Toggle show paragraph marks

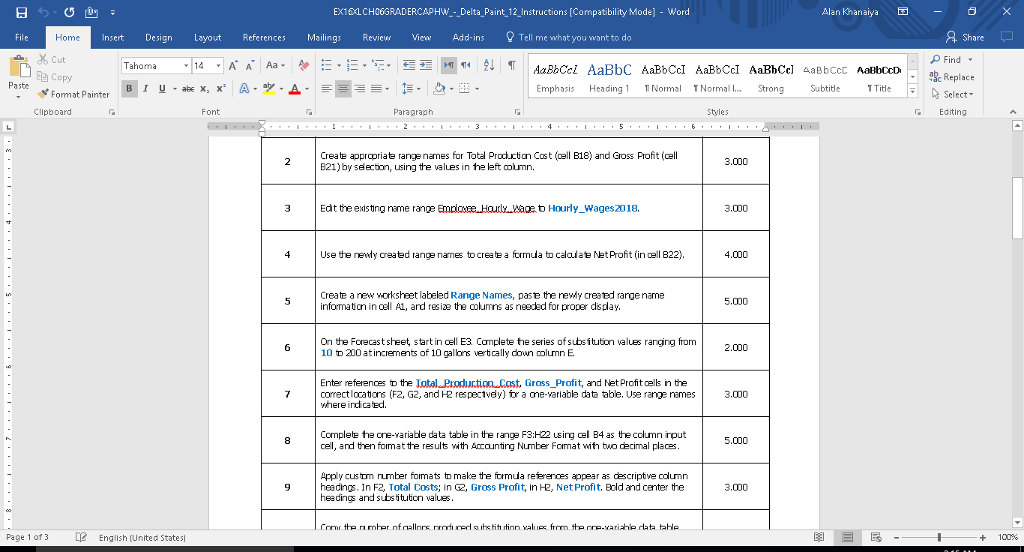[x=511, y=65]
